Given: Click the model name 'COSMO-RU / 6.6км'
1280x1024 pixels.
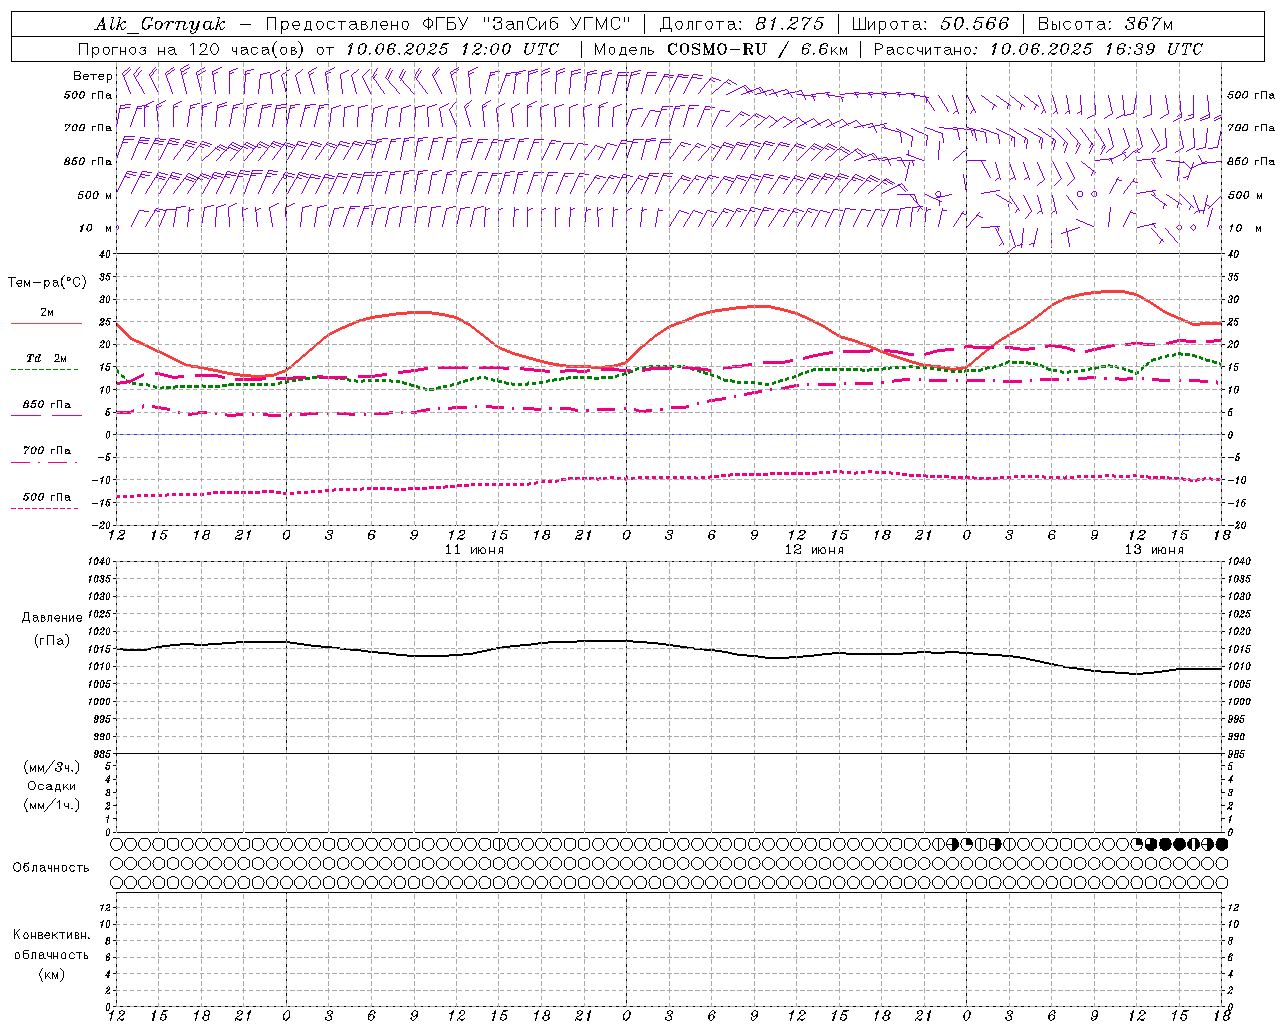Looking at the screenshot, I should tap(757, 49).
